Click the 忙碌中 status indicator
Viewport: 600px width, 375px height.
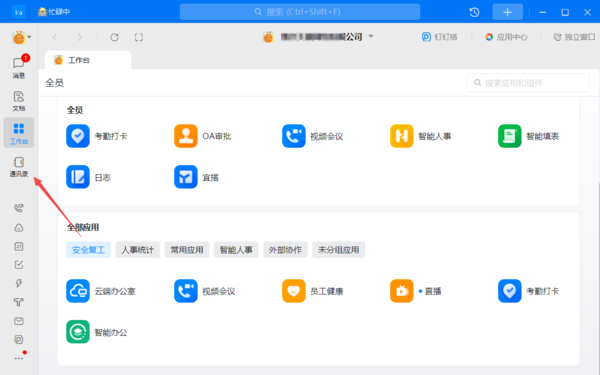coord(54,12)
